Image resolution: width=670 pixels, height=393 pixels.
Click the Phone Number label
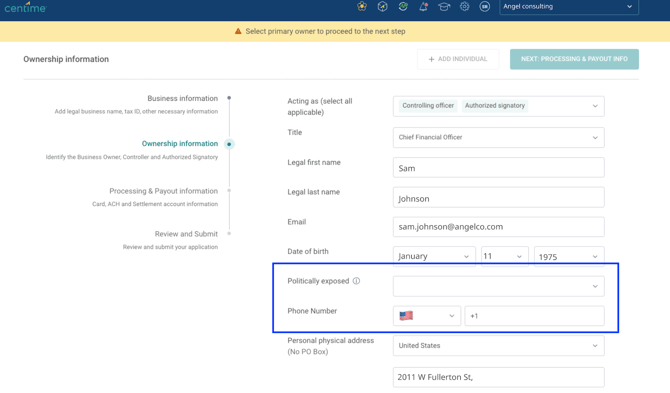coord(312,311)
